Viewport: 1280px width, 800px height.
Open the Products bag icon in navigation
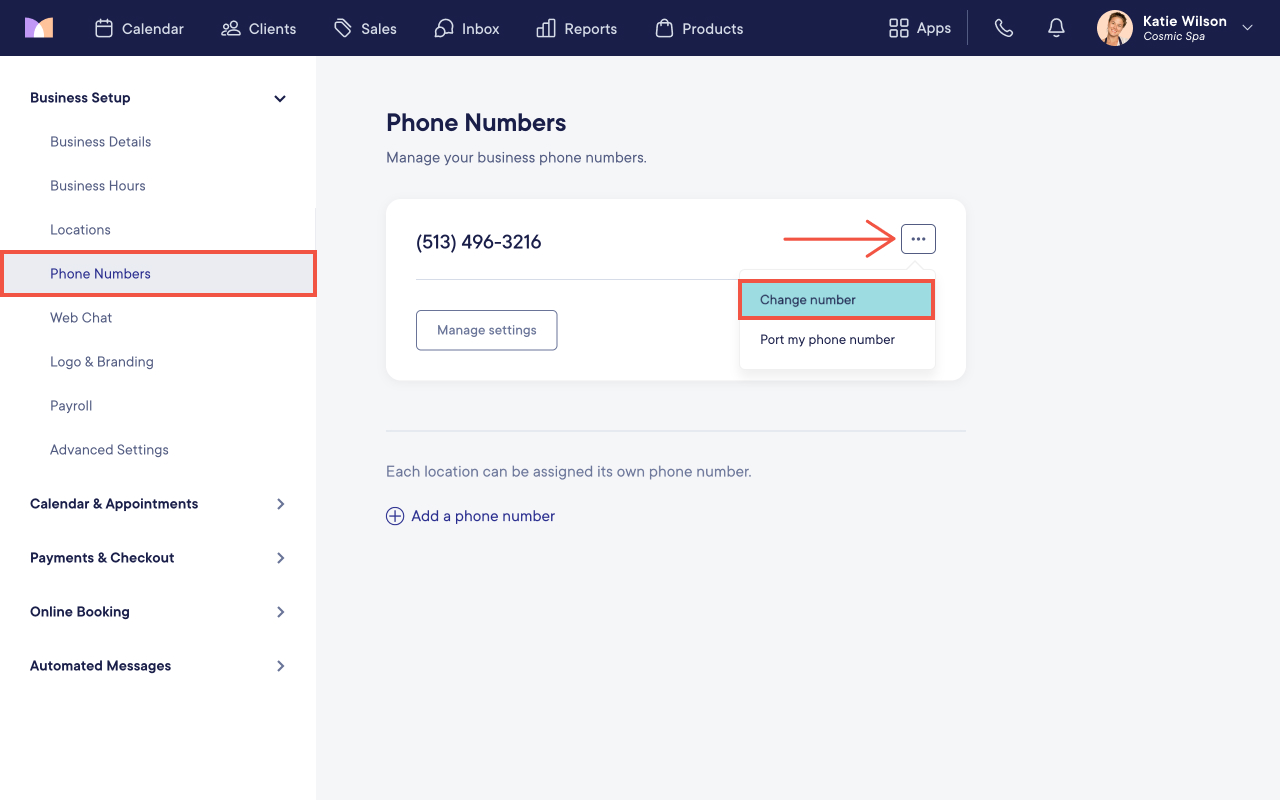point(664,28)
